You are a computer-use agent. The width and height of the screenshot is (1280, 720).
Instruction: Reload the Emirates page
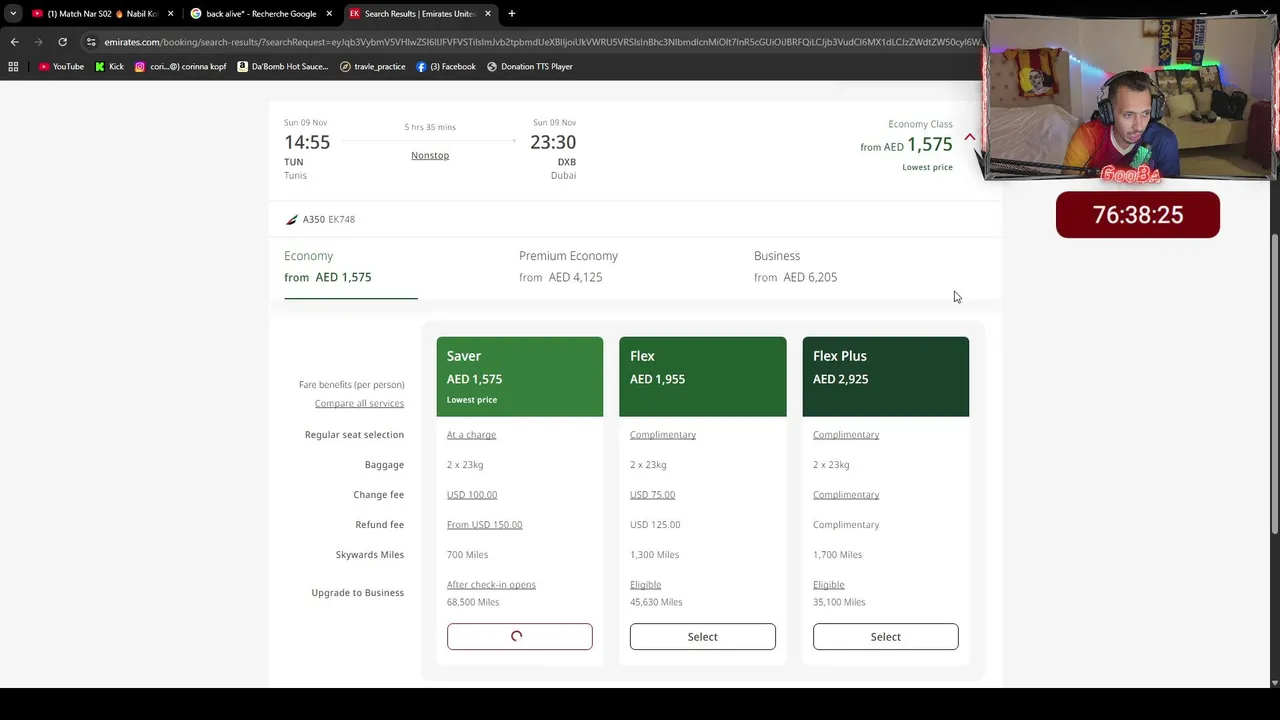point(62,42)
